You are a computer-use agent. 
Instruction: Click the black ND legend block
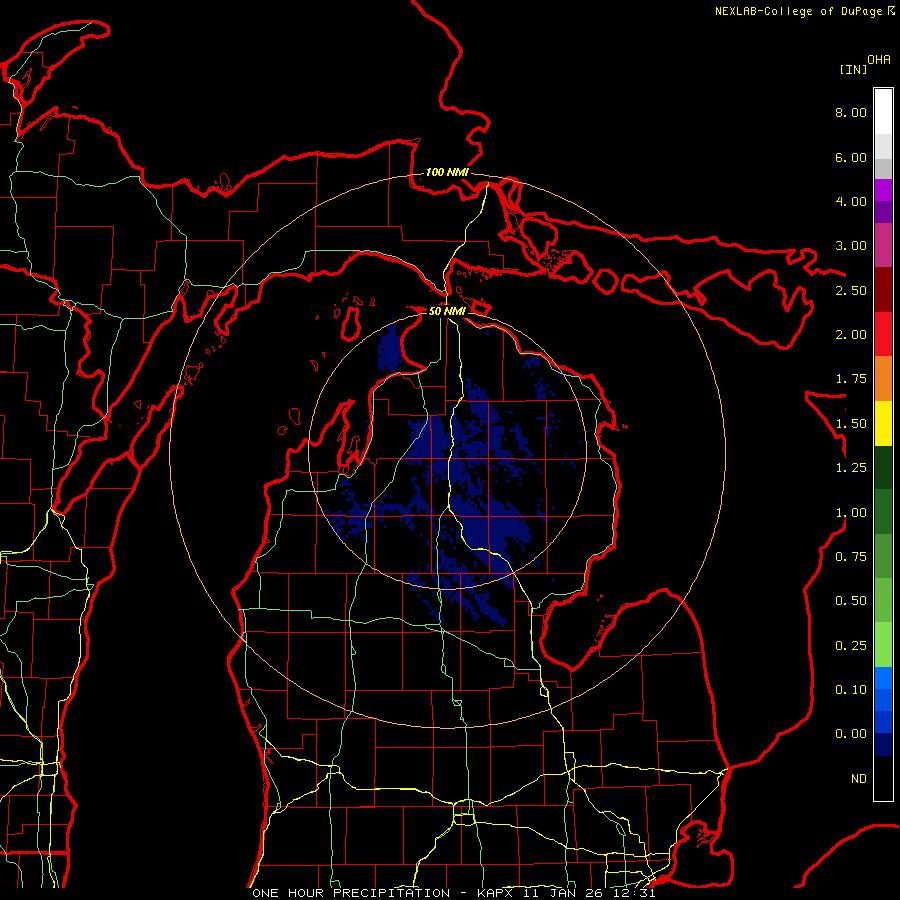[x=883, y=778]
